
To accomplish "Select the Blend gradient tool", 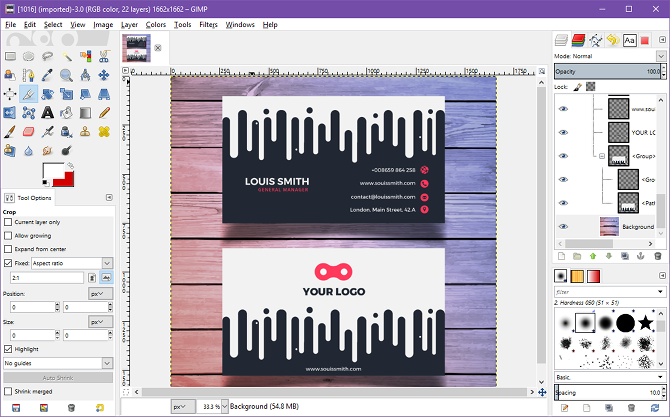I will point(85,113).
